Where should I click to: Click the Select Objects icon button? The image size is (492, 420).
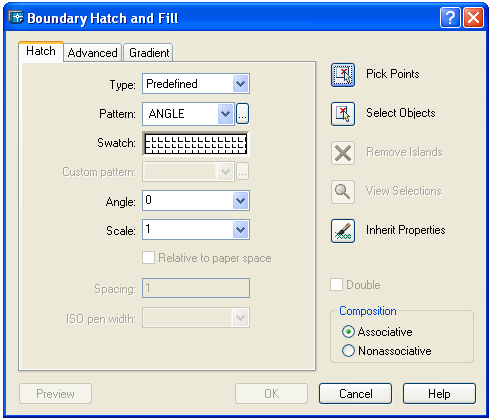(x=343, y=114)
